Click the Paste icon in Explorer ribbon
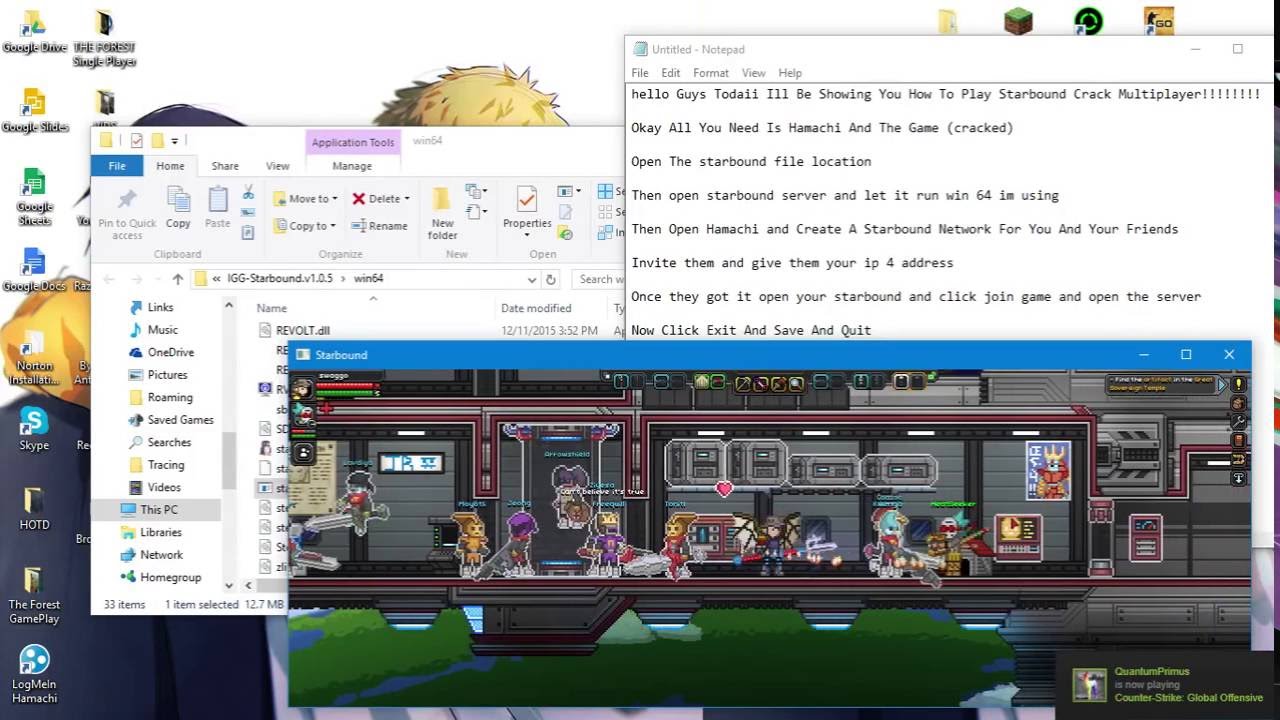Viewport: 1280px width, 720px height. (217, 208)
